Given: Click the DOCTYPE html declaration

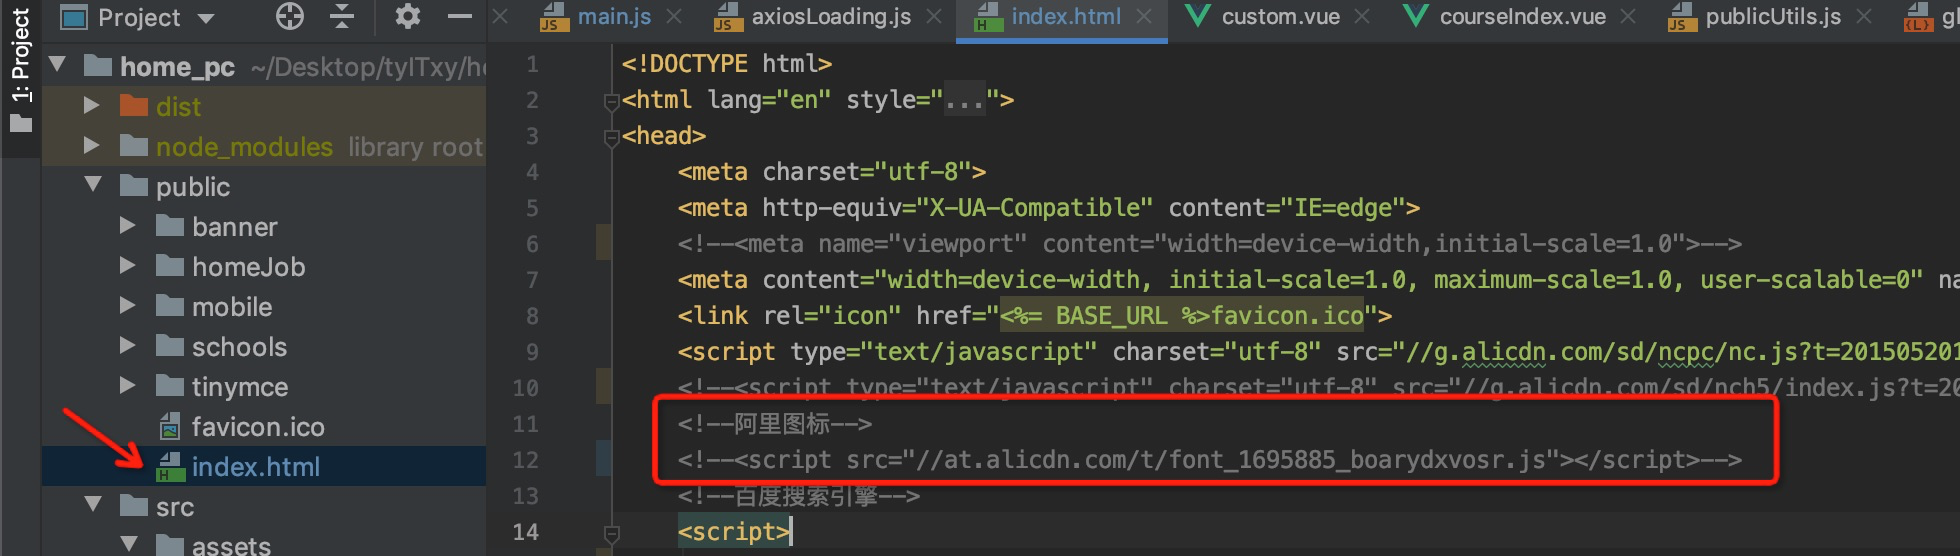Looking at the screenshot, I should click(x=726, y=64).
